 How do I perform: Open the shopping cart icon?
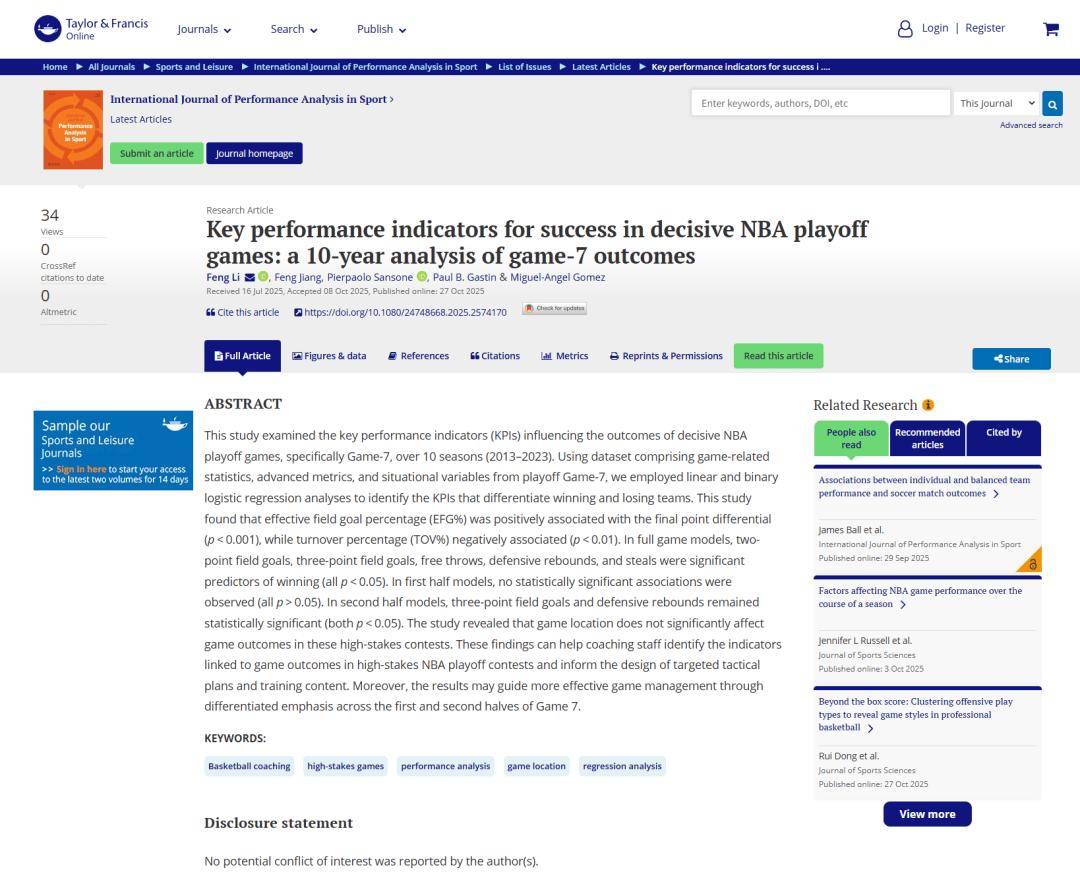click(1050, 29)
